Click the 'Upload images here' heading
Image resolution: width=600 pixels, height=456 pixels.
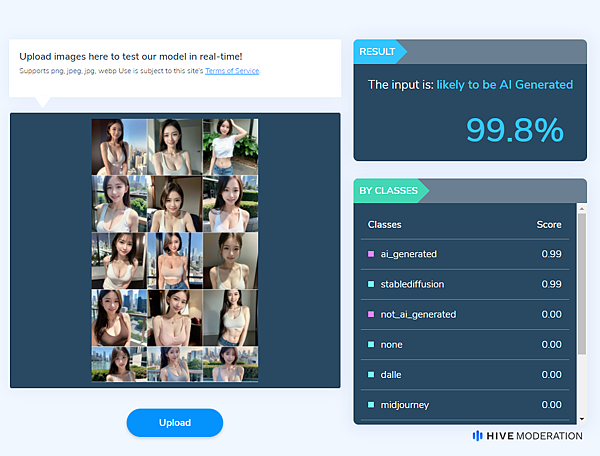pos(131,57)
